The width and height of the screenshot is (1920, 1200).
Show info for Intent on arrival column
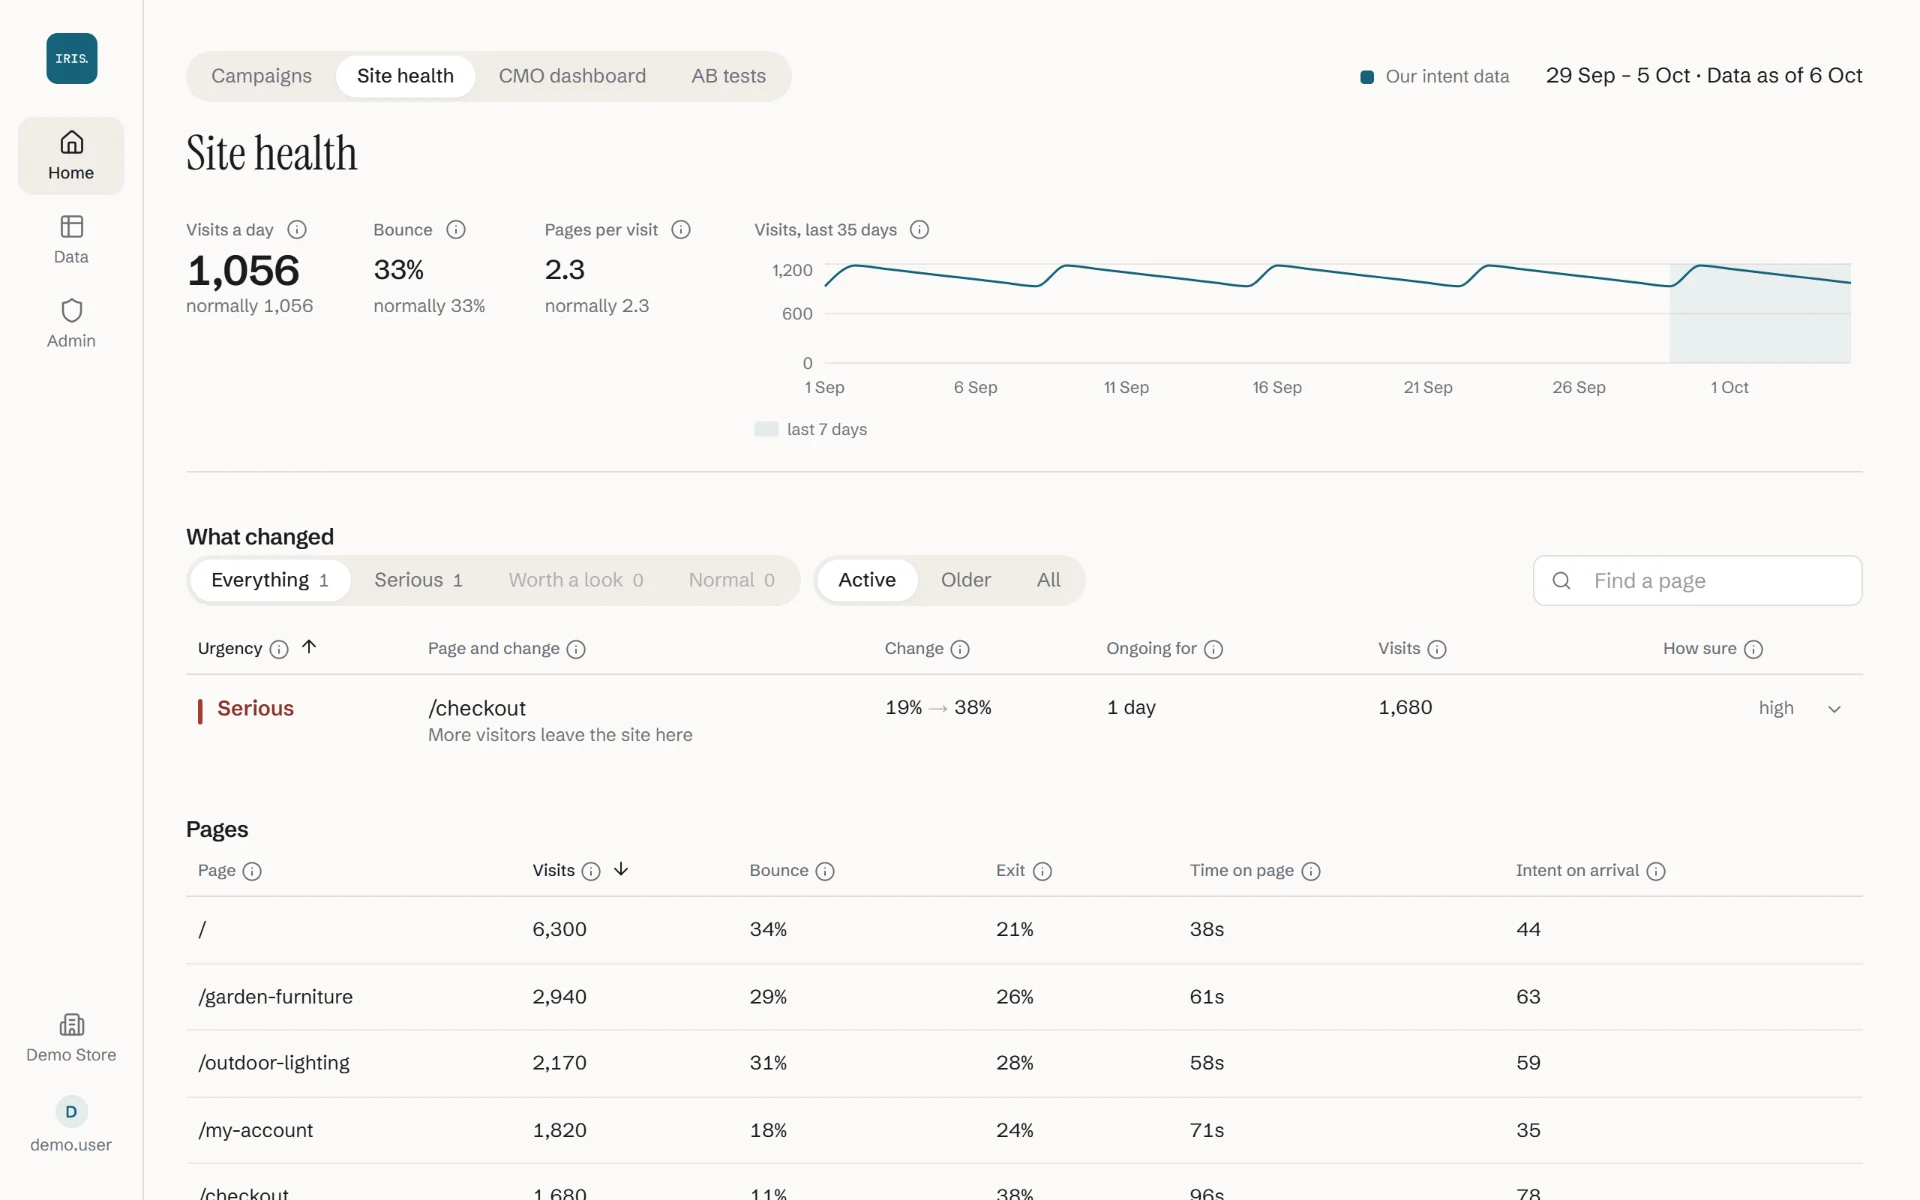1656,871
